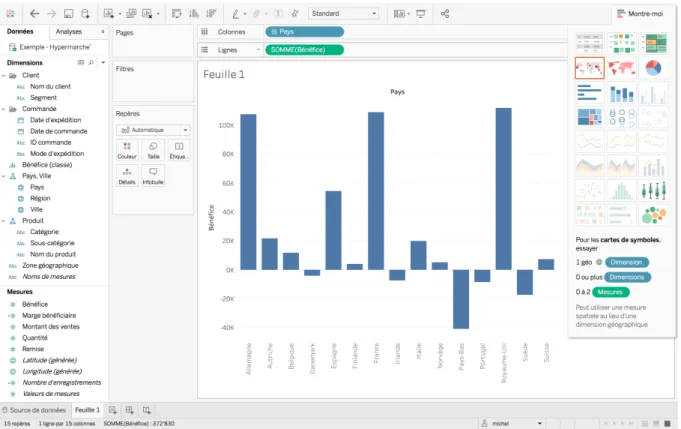
Task: Open the Dimensions pane dropdown menu
Action: (x=103, y=63)
